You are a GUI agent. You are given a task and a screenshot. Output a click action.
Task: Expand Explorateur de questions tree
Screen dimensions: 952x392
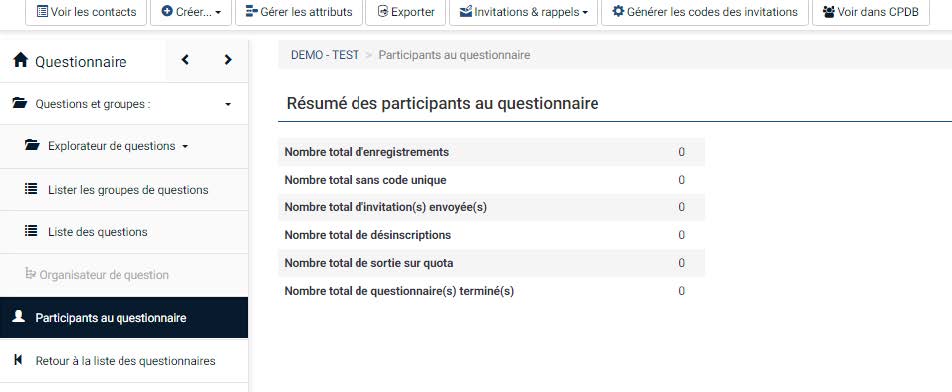point(185,146)
